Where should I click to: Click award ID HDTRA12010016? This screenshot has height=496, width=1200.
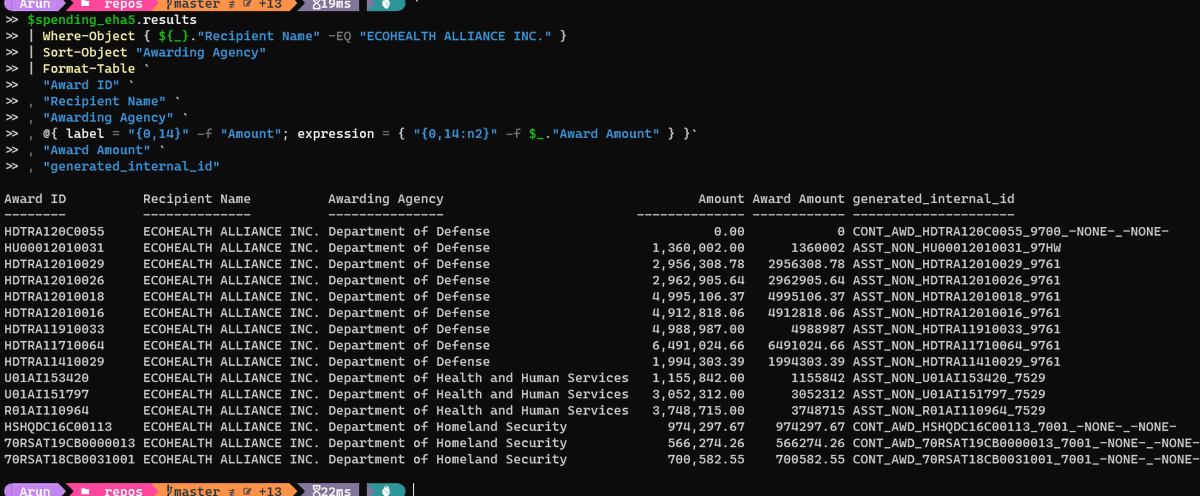coord(54,313)
